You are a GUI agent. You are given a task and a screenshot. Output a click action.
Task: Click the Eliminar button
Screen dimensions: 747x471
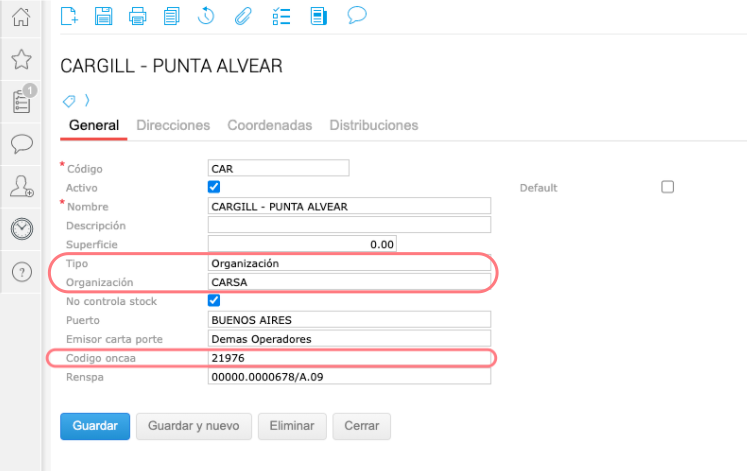[292, 426]
